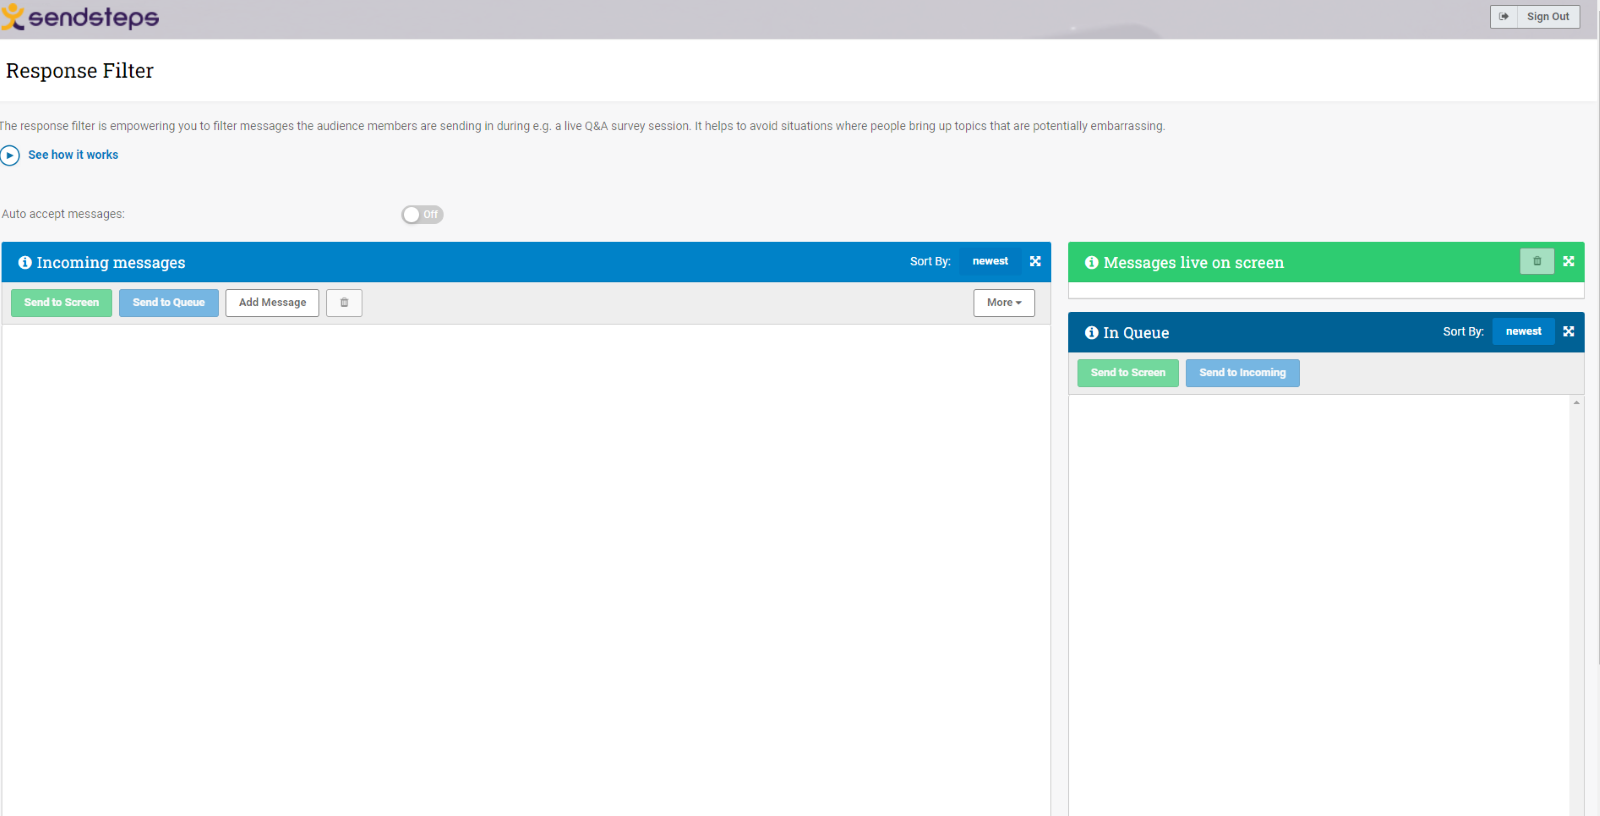Click the In Queue panel title
The width and height of the screenshot is (1600, 816).
(x=1136, y=333)
